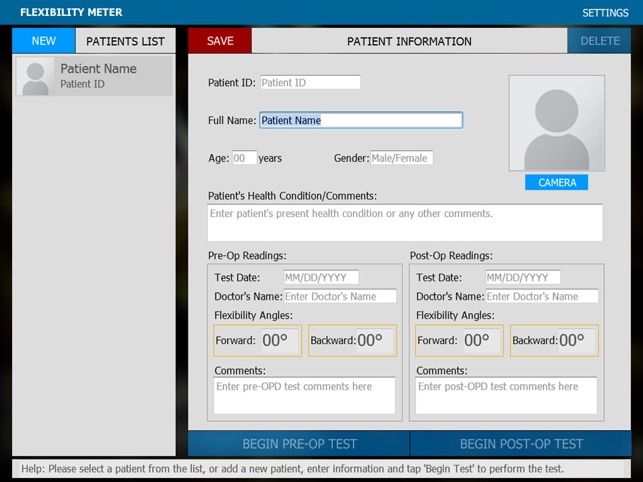
Task: Switch to the PATIENTS LIST tab
Action: (125, 41)
